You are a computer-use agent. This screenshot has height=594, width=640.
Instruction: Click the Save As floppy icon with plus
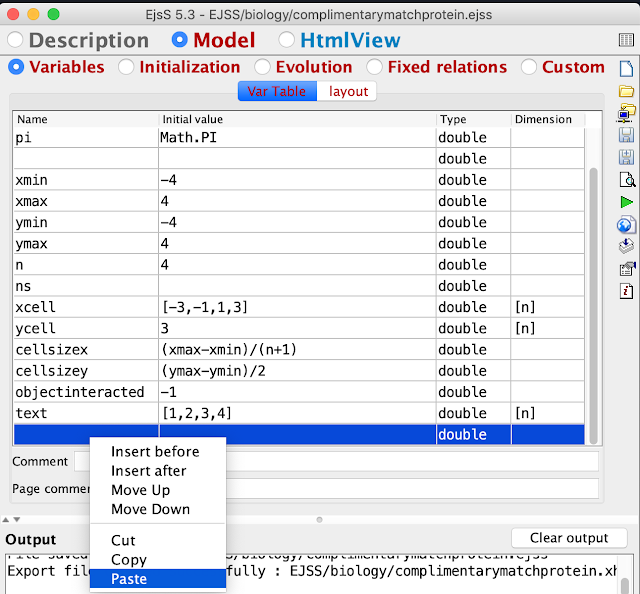pyautogui.click(x=626, y=157)
